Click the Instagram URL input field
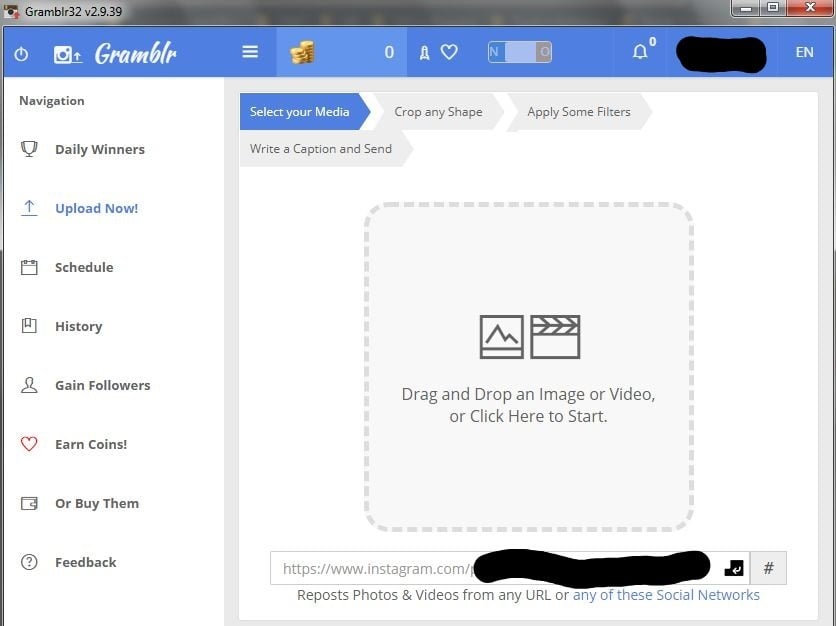This screenshot has height=626, width=836. [510, 568]
